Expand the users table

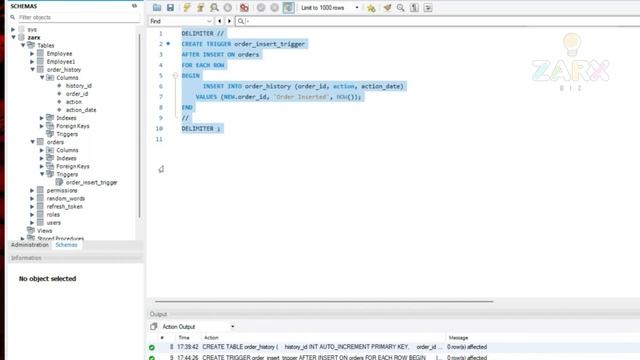(32, 223)
